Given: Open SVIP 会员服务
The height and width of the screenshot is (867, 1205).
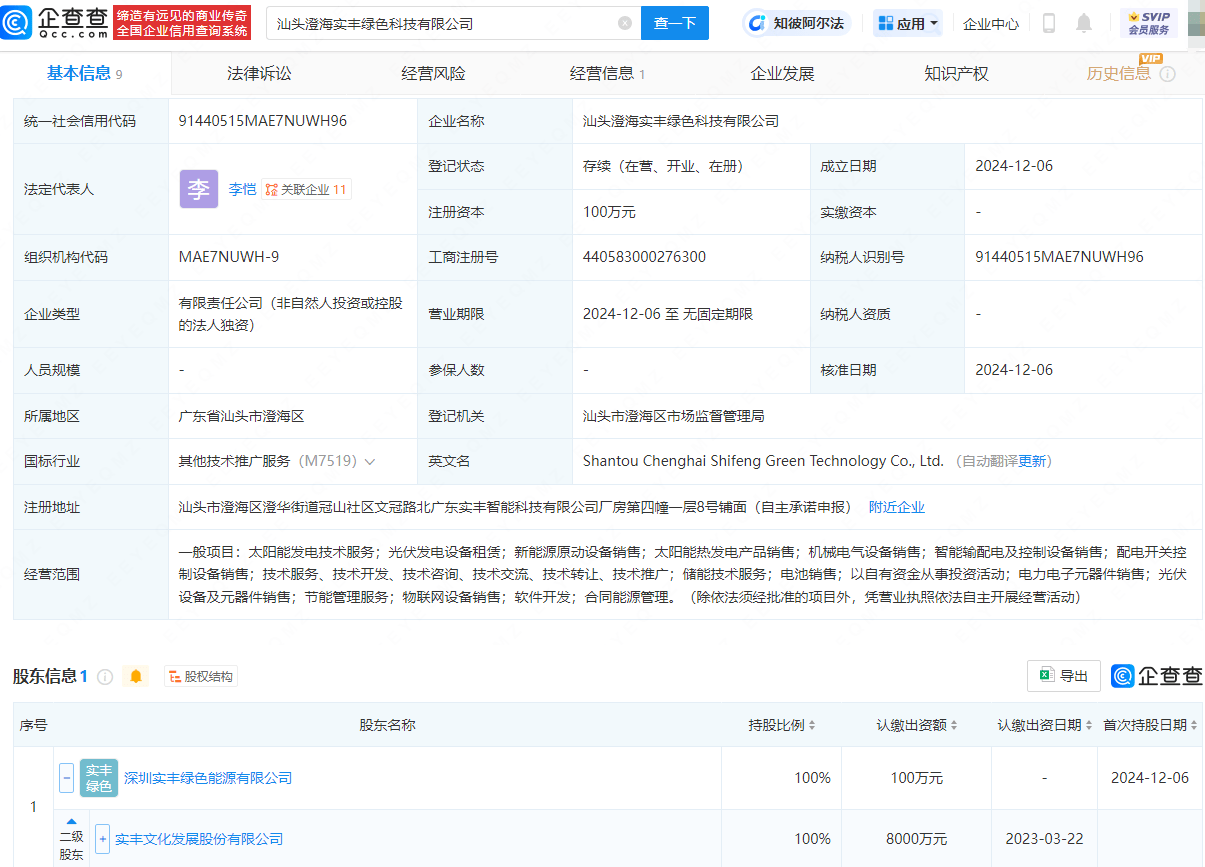Looking at the screenshot, I should point(1149,23).
